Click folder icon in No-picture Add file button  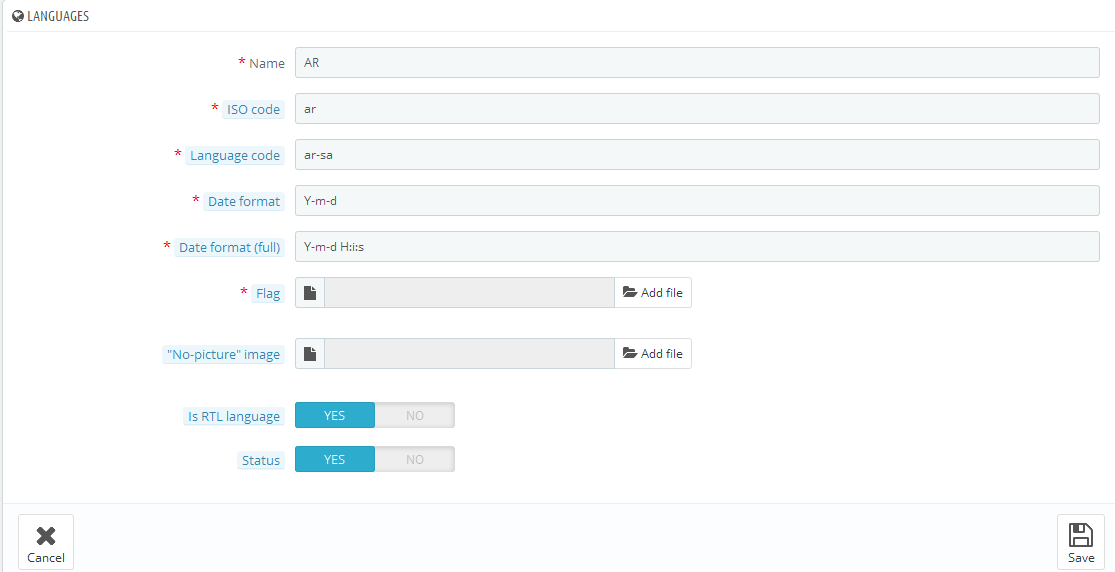click(x=630, y=354)
